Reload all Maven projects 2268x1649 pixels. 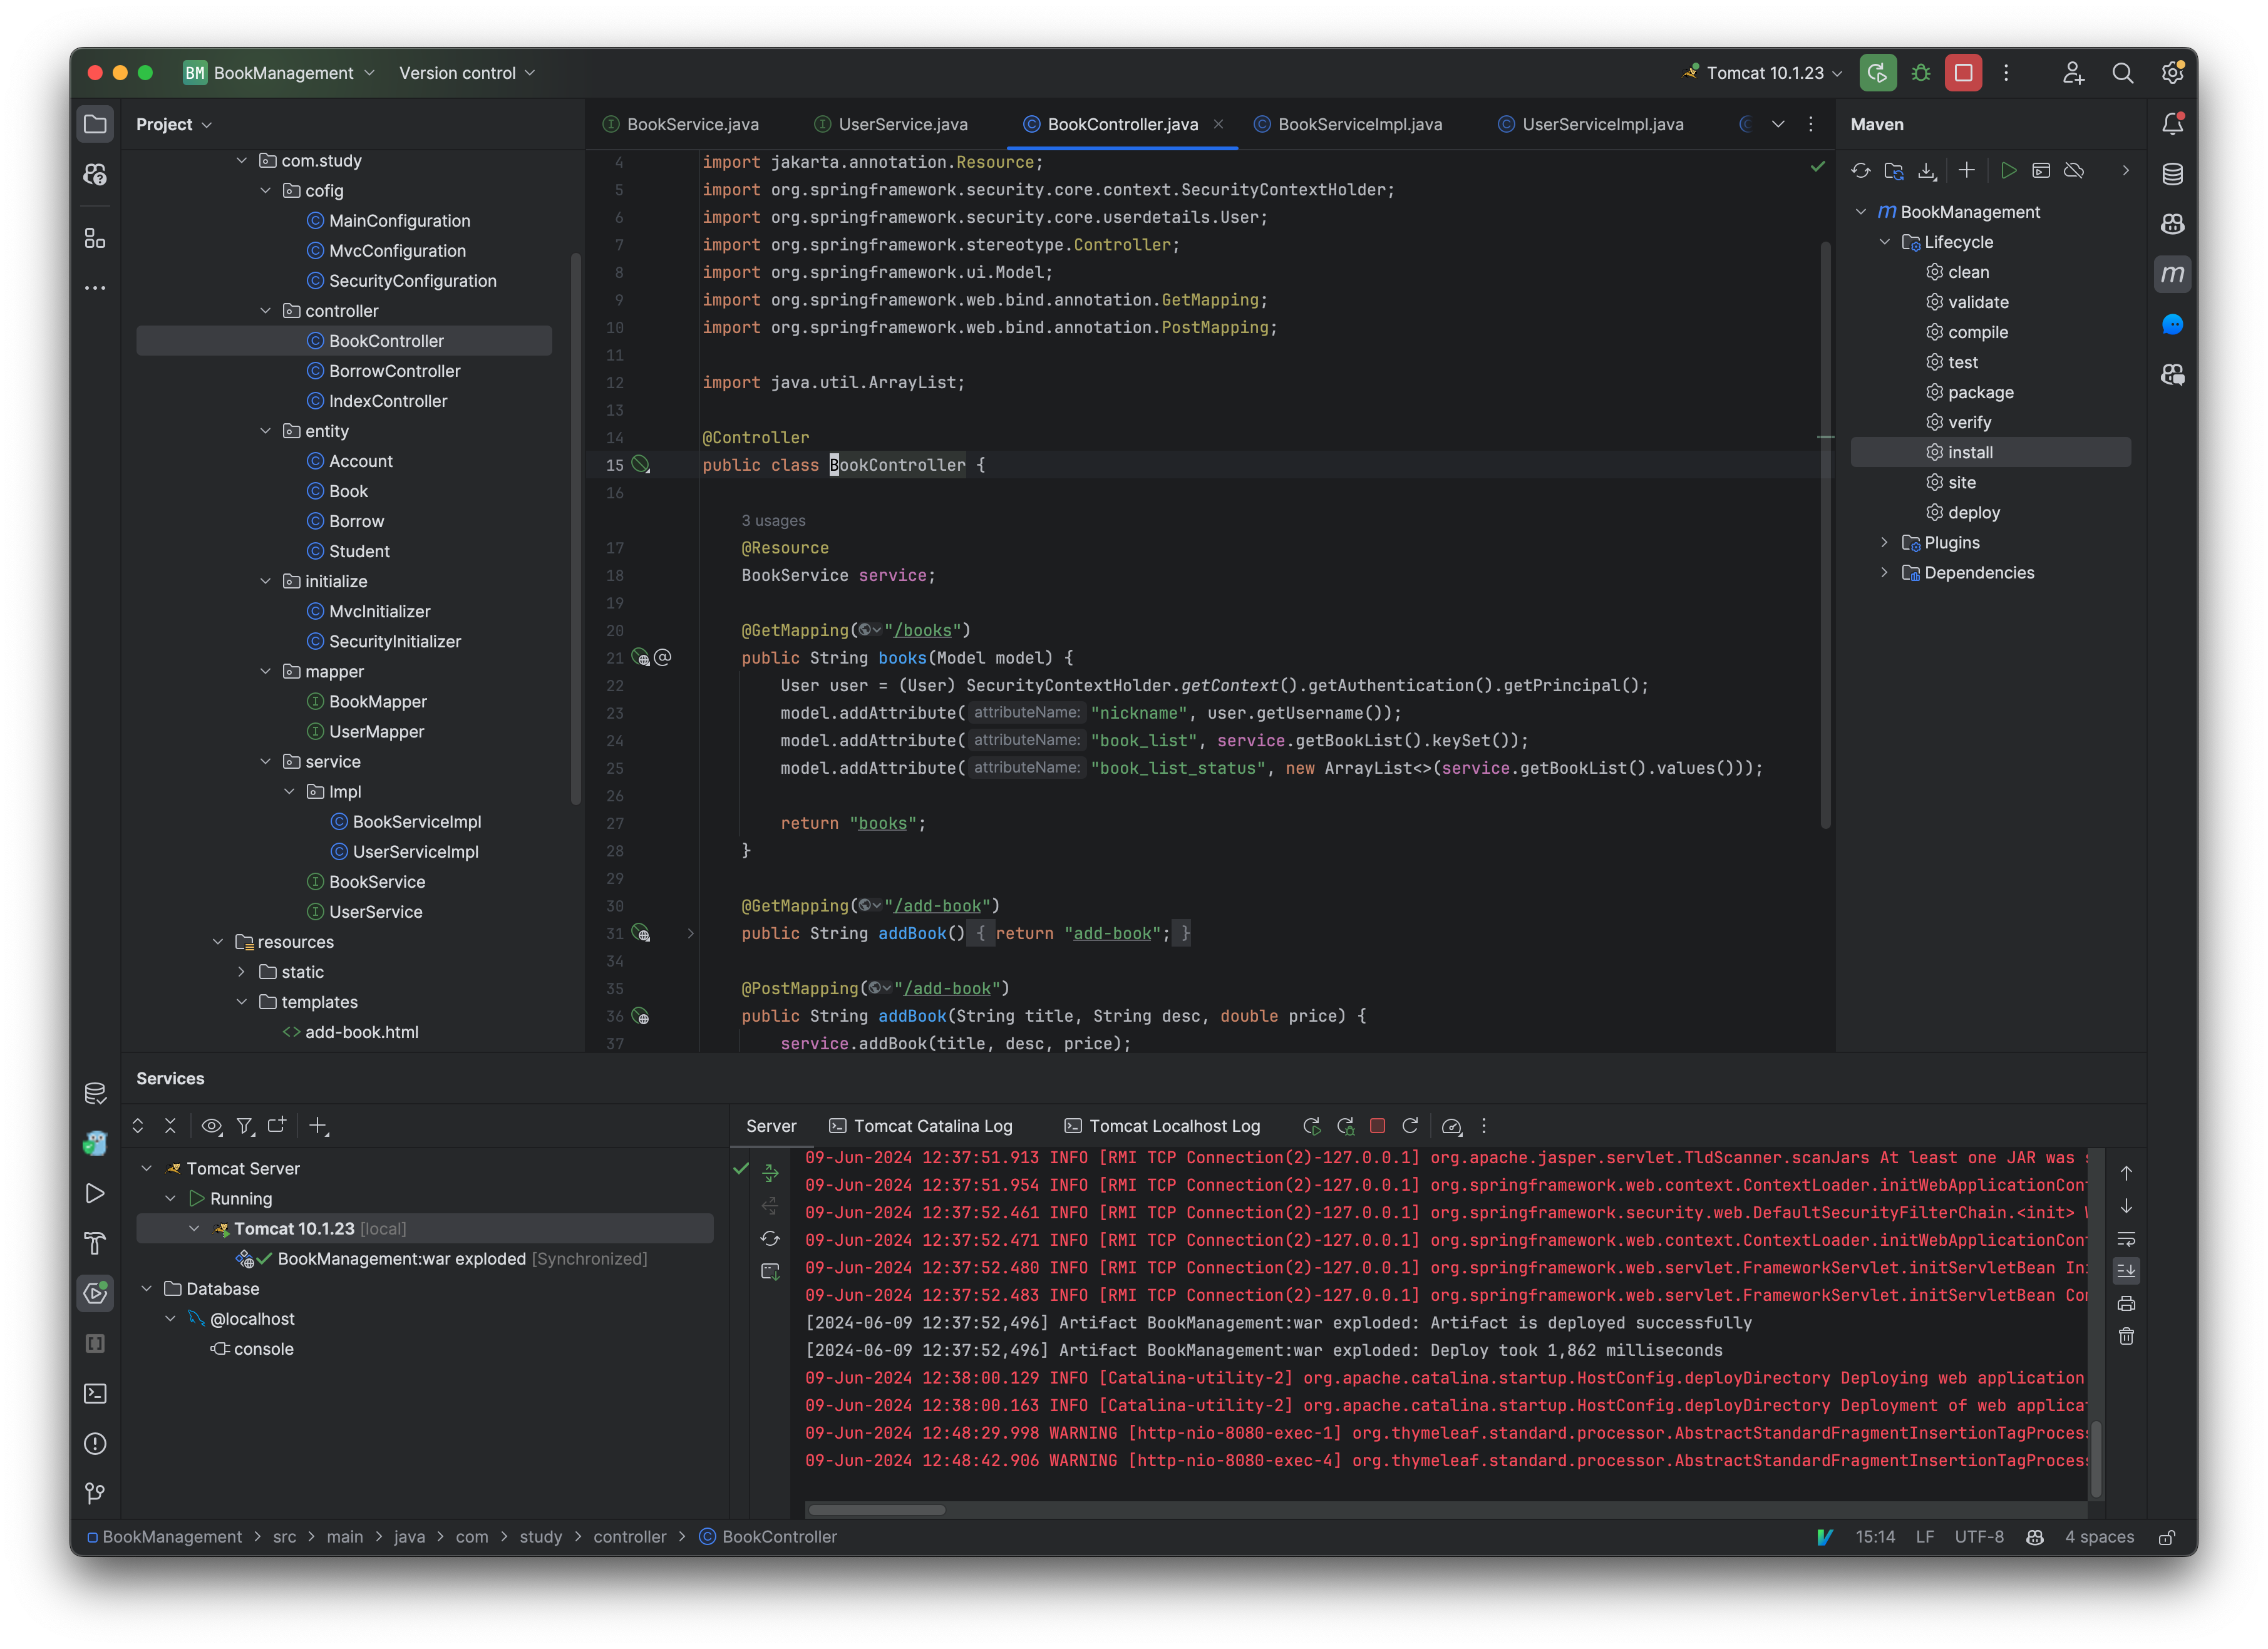[x=1860, y=170]
